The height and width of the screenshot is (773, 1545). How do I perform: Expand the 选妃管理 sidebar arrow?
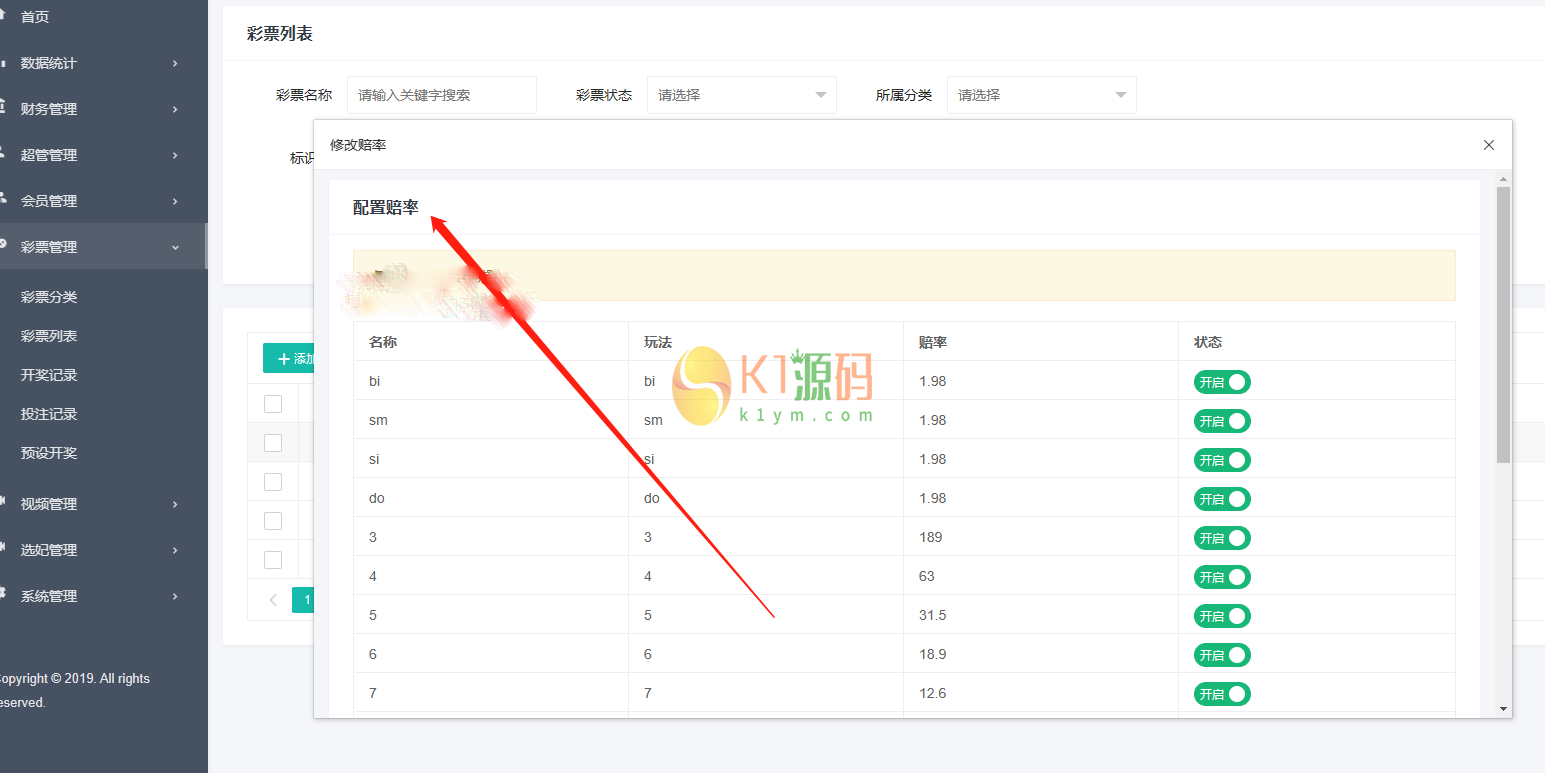tap(175, 550)
